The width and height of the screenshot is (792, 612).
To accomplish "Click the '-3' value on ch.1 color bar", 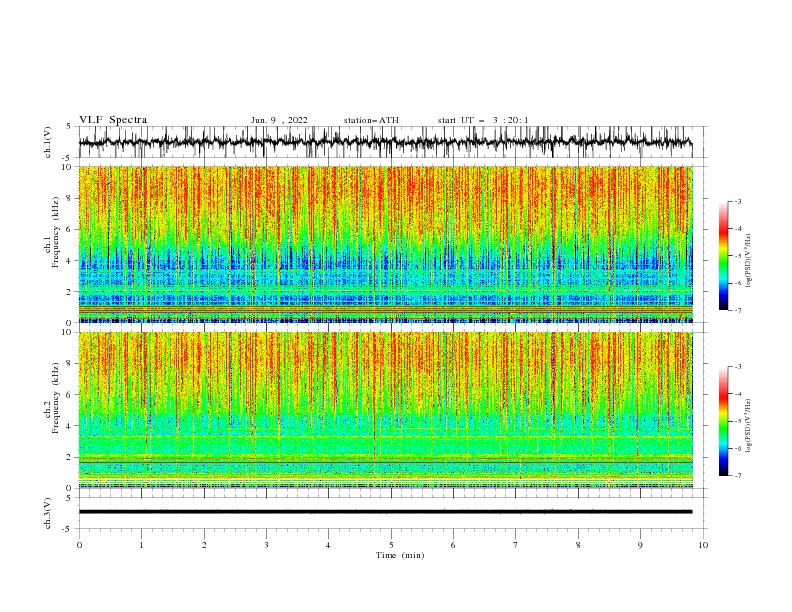I will (x=737, y=201).
